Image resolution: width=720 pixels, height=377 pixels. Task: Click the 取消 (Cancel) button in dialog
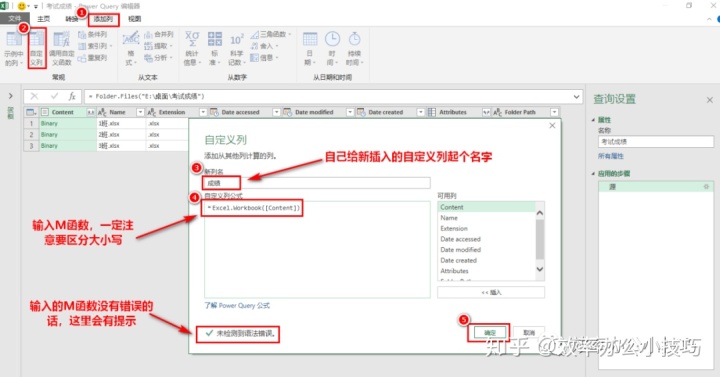[x=529, y=332]
